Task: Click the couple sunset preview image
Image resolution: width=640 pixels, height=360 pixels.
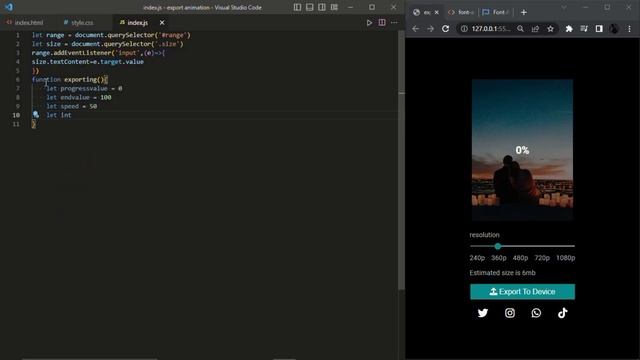Action: click(x=522, y=150)
